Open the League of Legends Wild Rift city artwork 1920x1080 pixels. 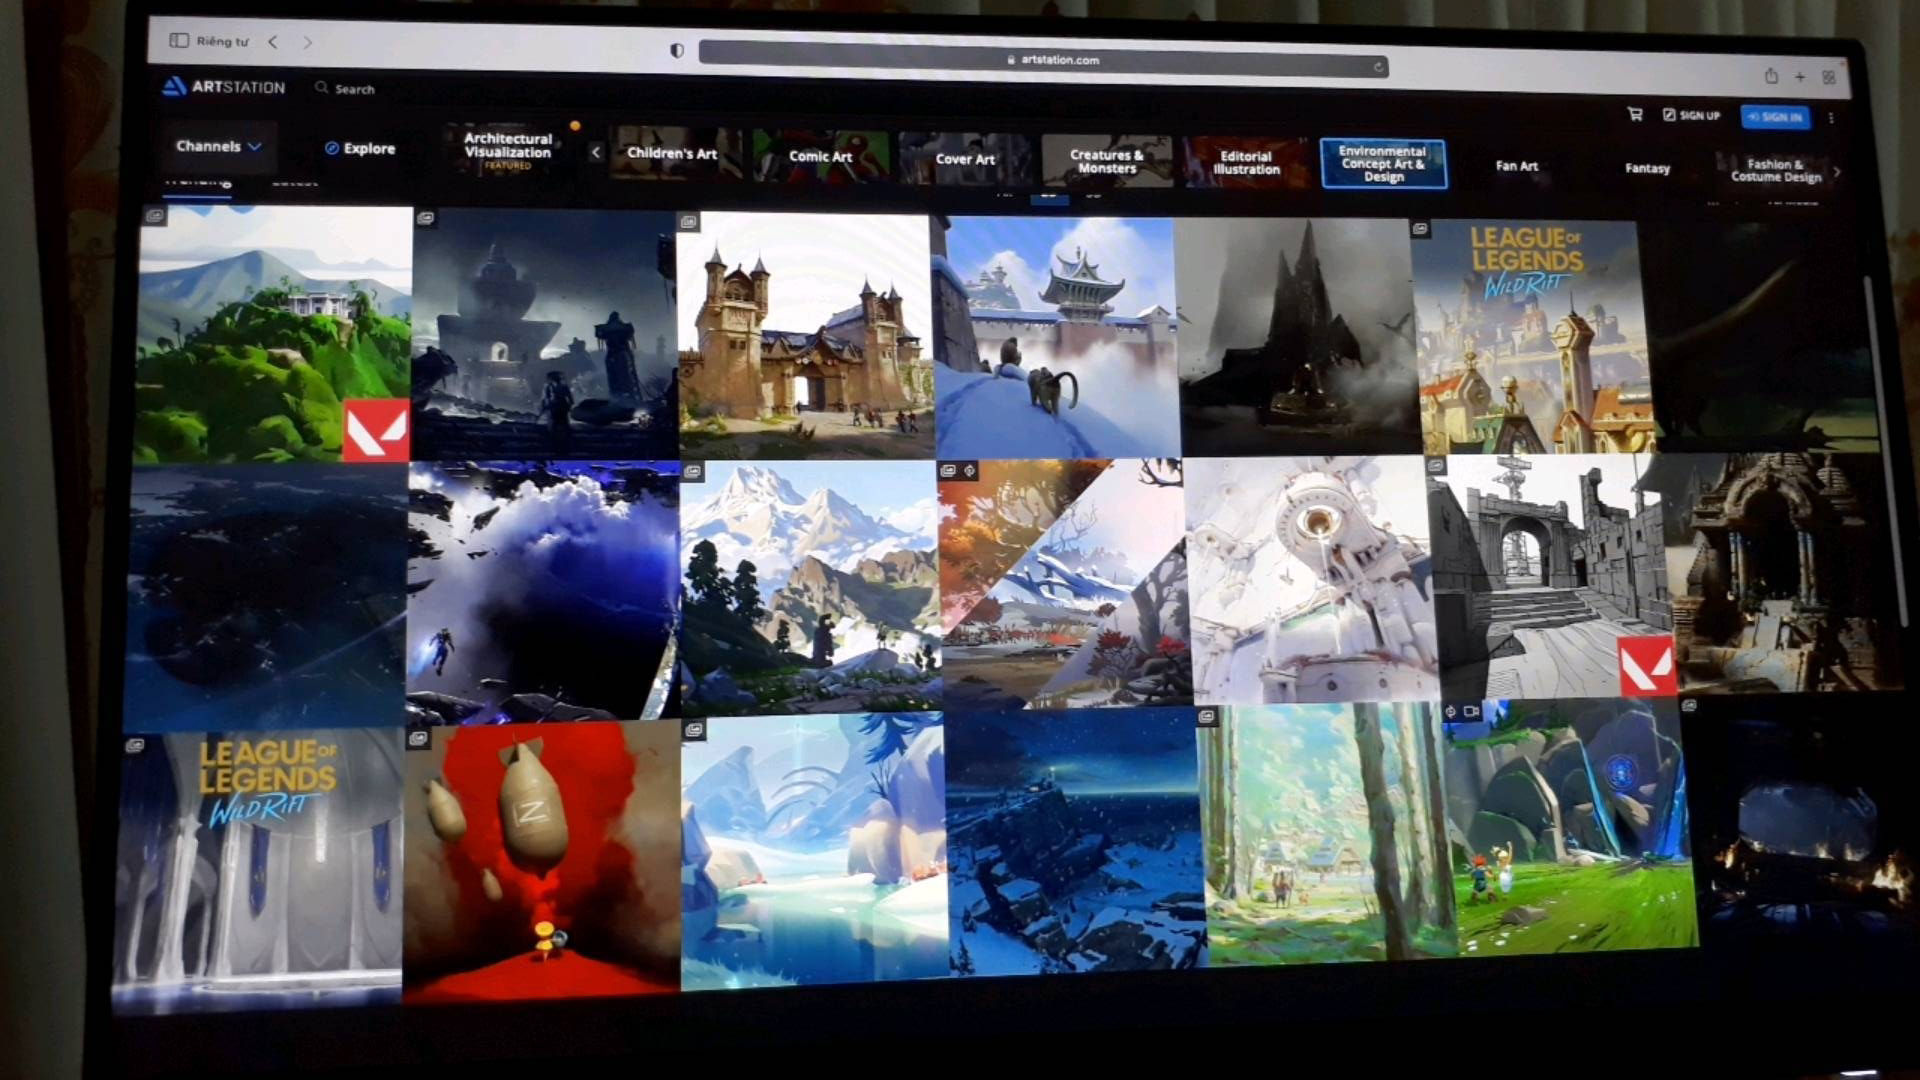pyautogui.click(x=1532, y=337)
